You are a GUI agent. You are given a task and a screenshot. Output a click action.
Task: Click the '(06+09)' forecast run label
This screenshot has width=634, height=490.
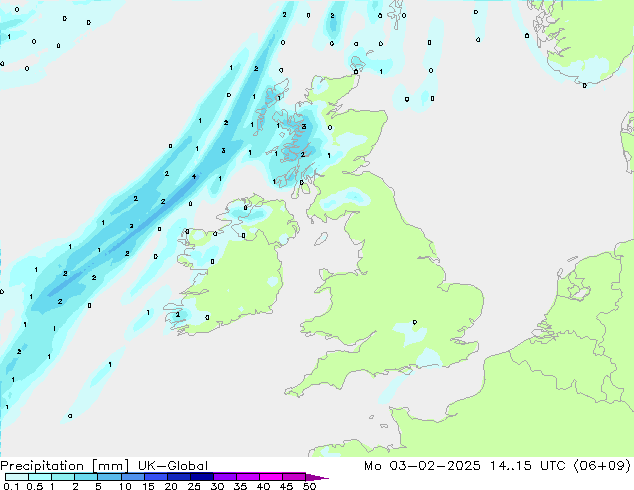[602, 466]
